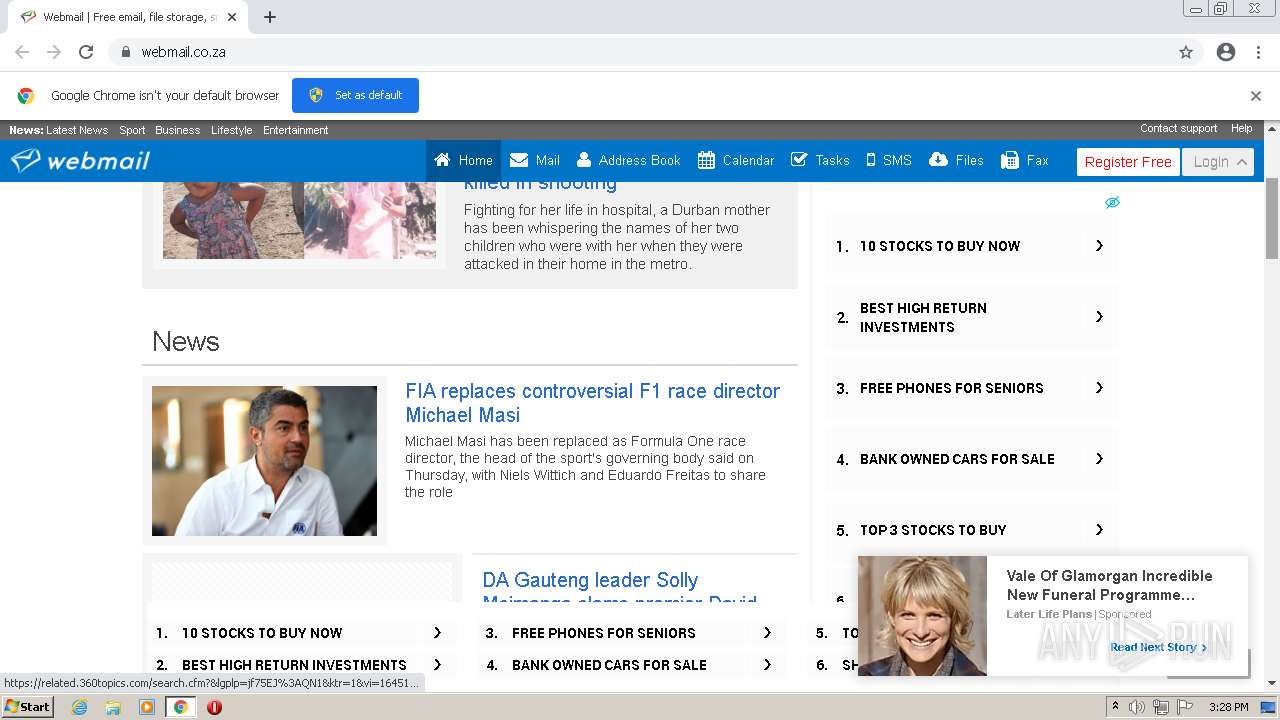Image resolution: width=1280 pixels, height=720 pixels.
Task: Click Set as default button
Action: click(x=355, y=95)
